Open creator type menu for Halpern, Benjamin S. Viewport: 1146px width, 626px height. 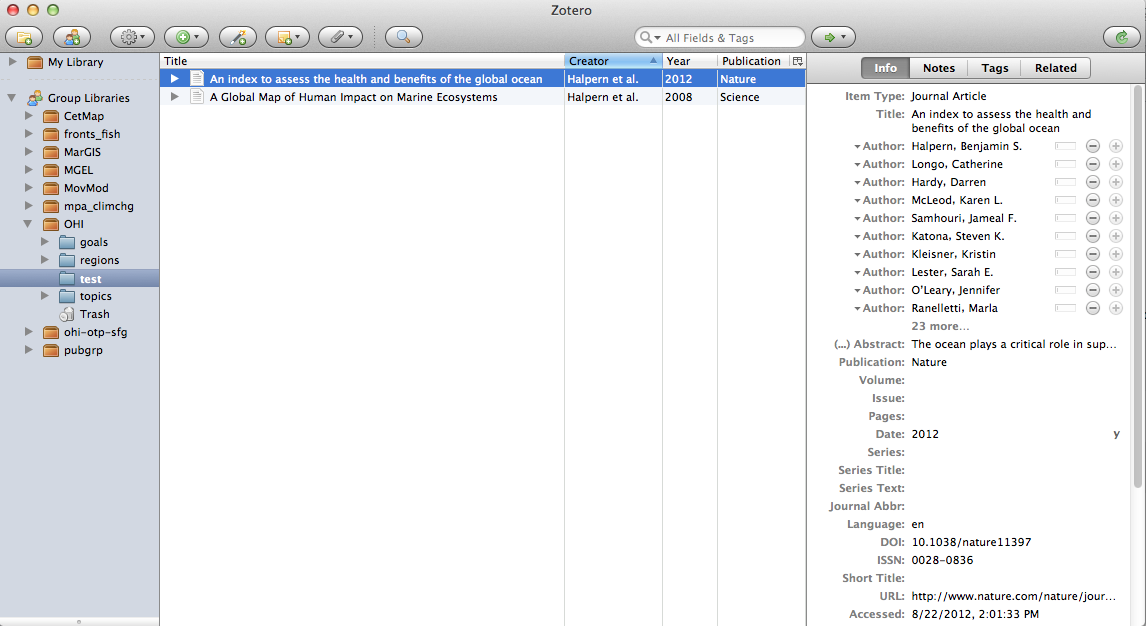coord(879,146)
